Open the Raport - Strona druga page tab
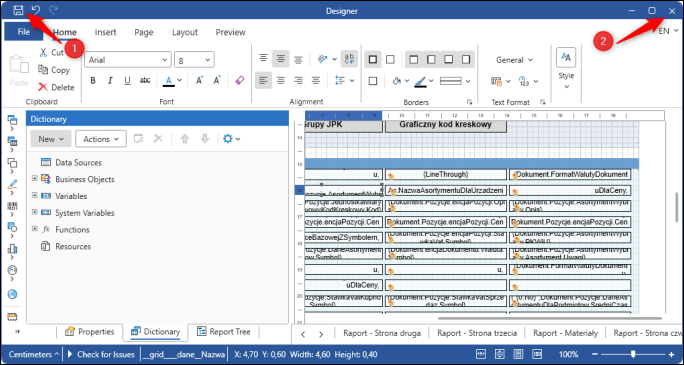684x365 pixels. click(382, 334)
